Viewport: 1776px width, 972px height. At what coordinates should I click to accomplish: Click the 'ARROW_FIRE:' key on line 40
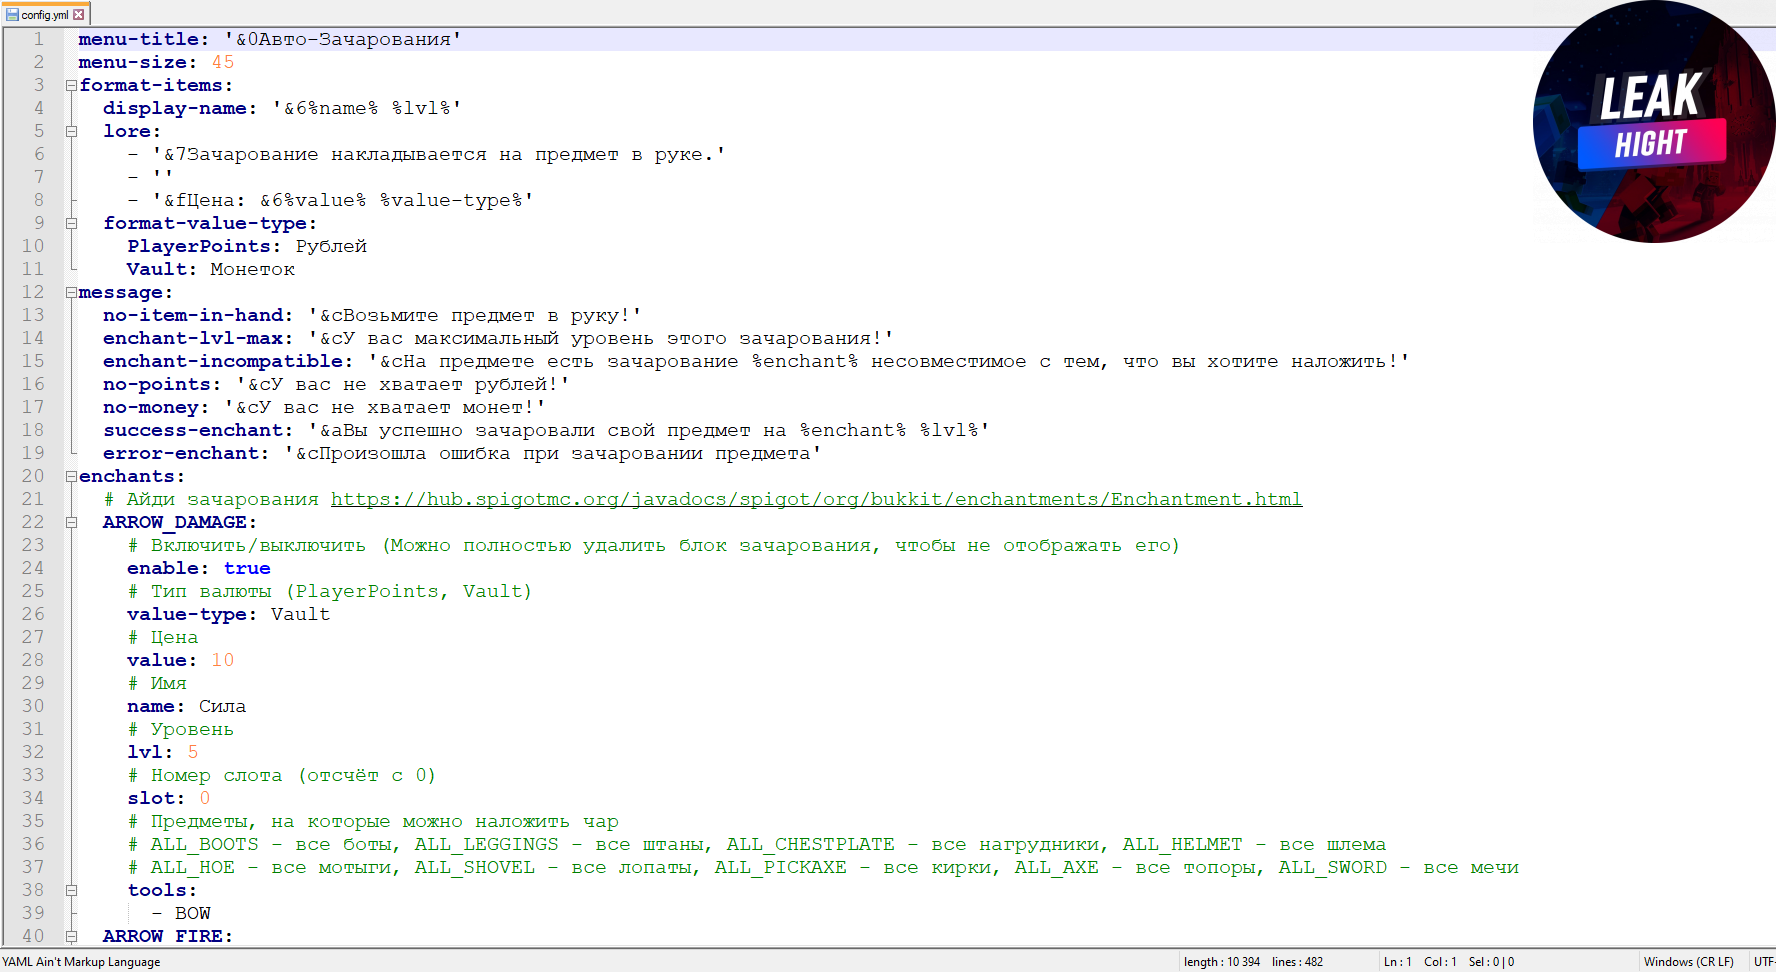click(168, 936)
